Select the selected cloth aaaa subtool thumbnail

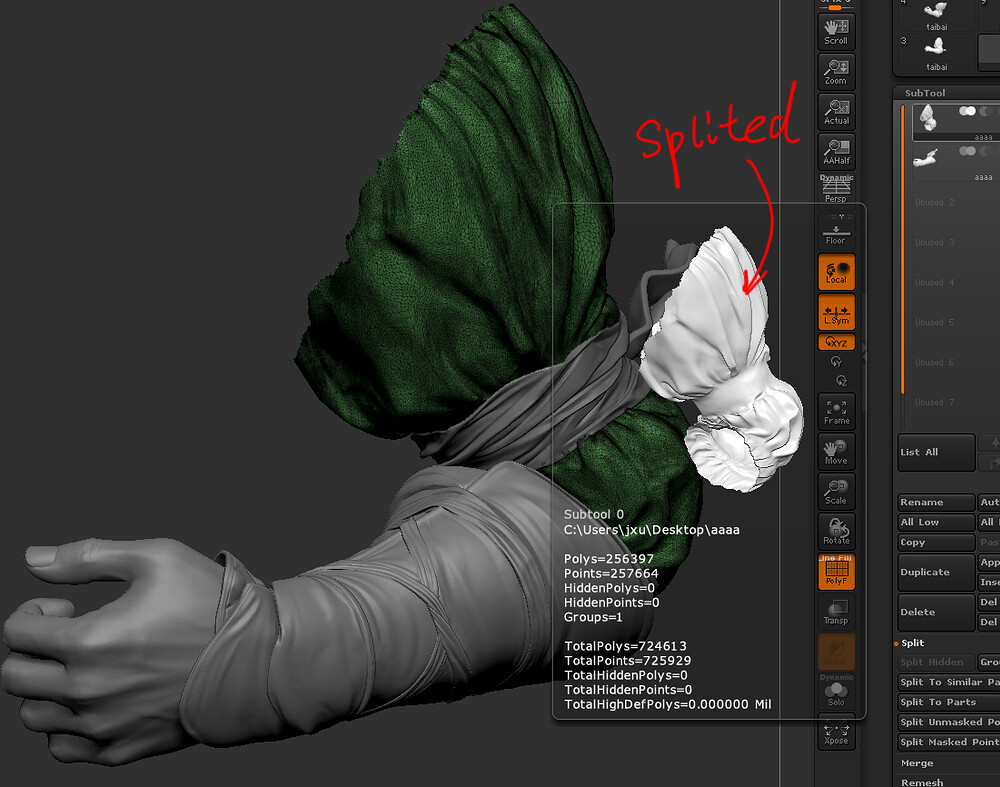tap(928, 119)
